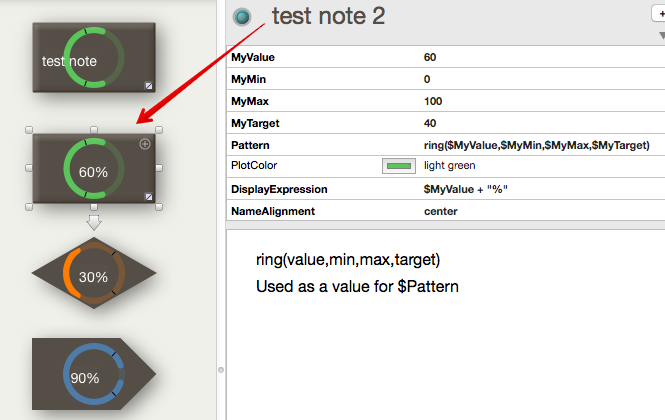
Task: Edit the MyValue field showing 60
Action: [x=430, y=57]
